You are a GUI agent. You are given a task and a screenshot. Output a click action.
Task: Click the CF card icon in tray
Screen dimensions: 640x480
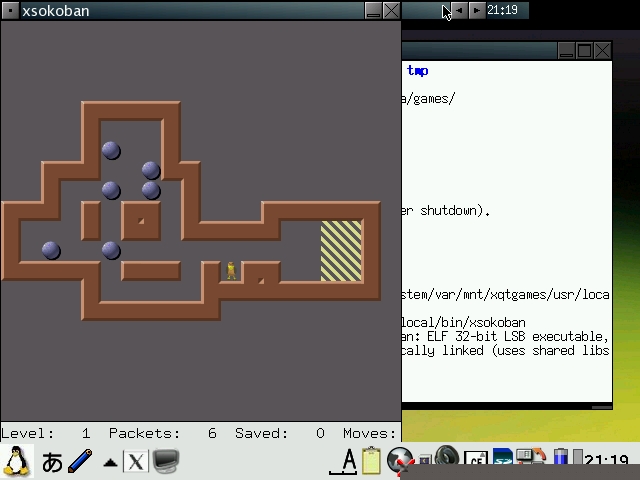click(x=476, y=461)
